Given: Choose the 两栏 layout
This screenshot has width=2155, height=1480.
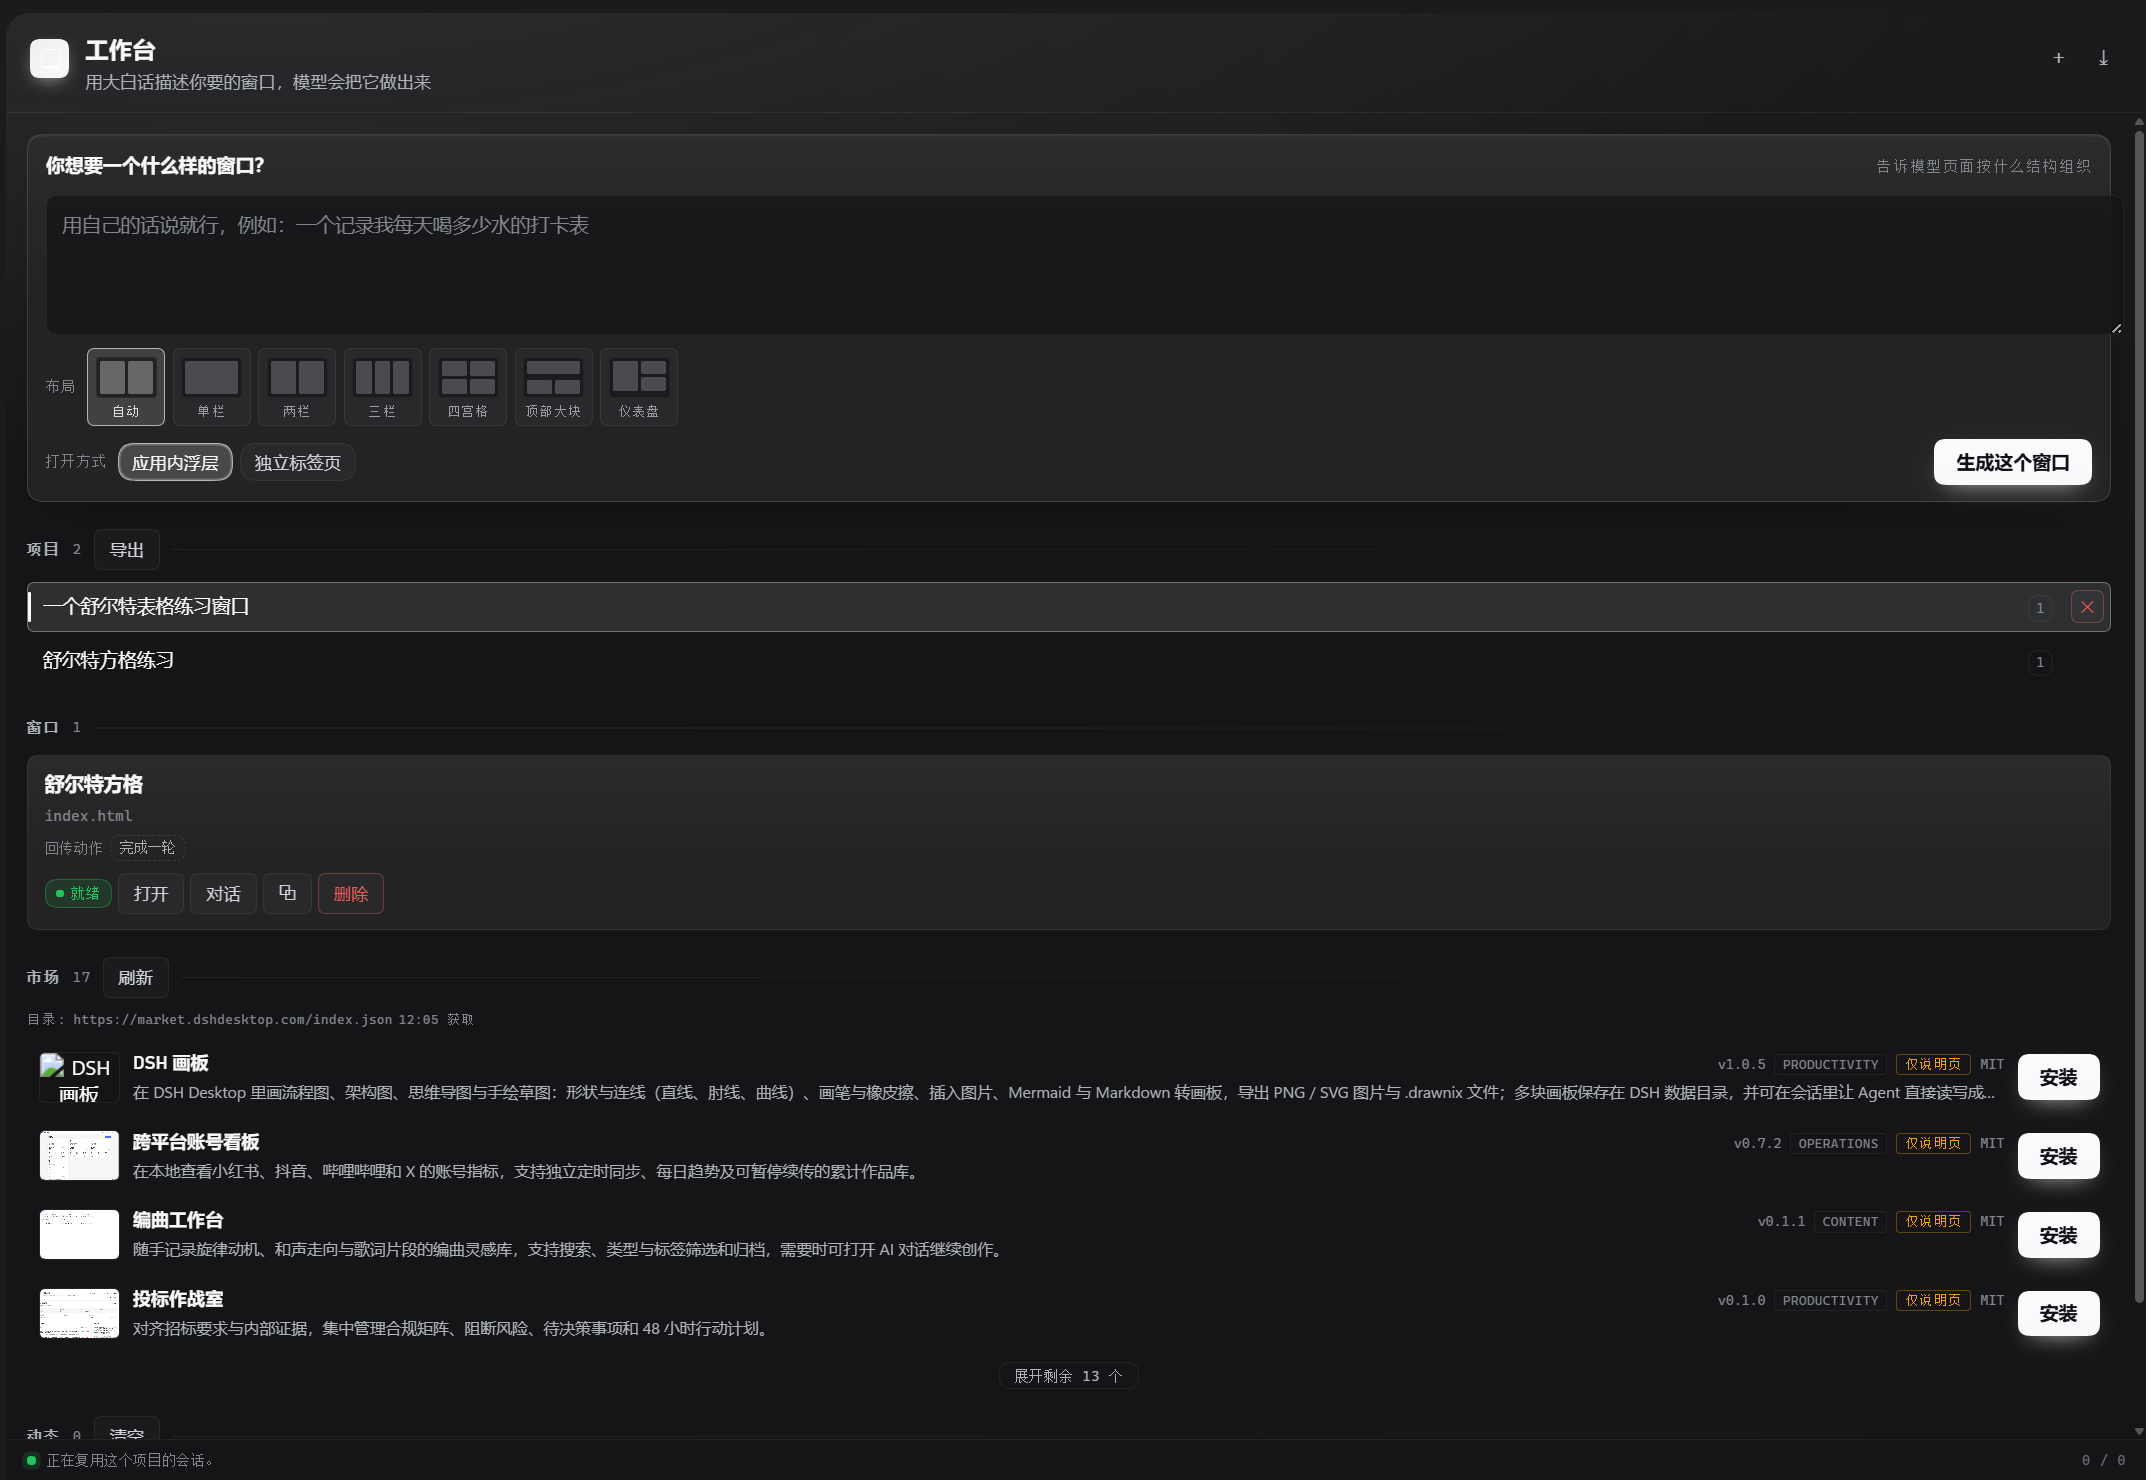Looking at the screenshot, I should coord(297,387).
